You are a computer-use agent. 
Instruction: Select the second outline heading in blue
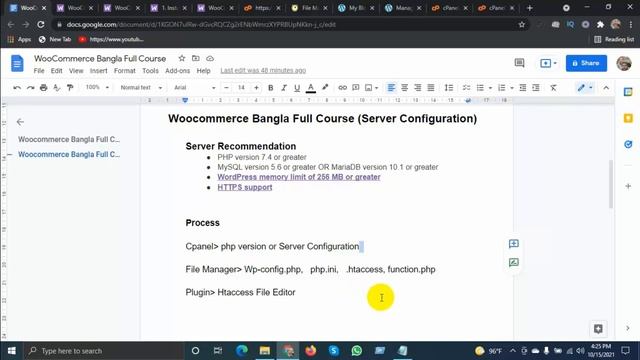point(69,154)
